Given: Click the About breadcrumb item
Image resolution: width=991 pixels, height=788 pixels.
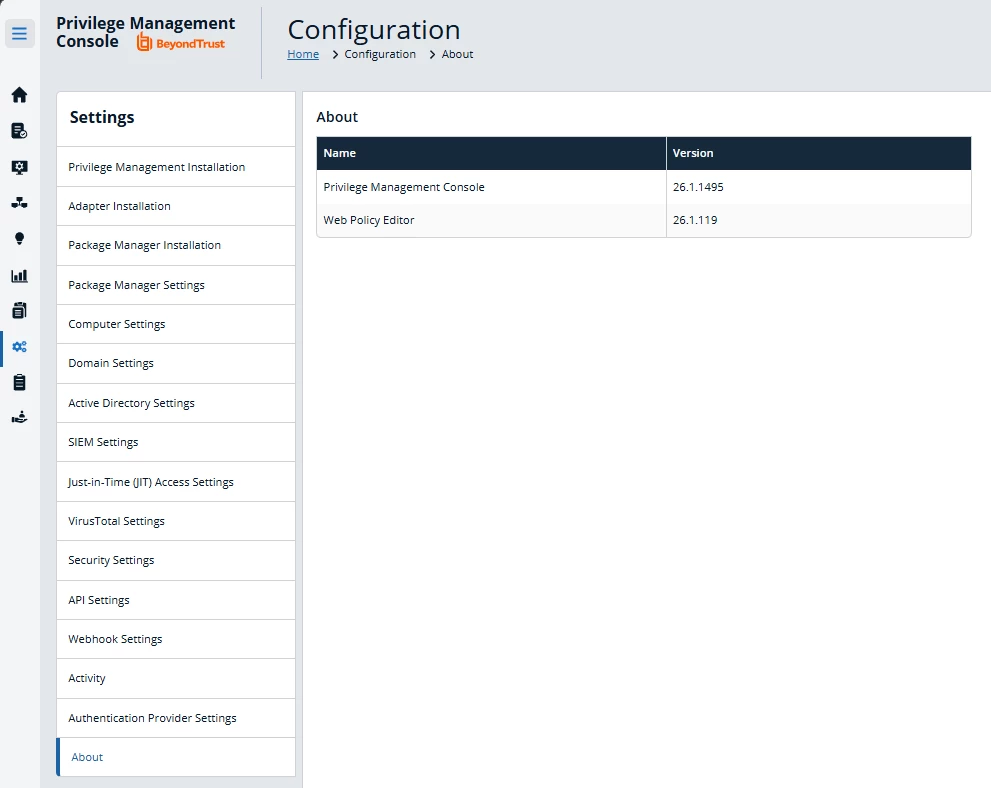Looking at the screenshot, I should [x=457, y=54].
